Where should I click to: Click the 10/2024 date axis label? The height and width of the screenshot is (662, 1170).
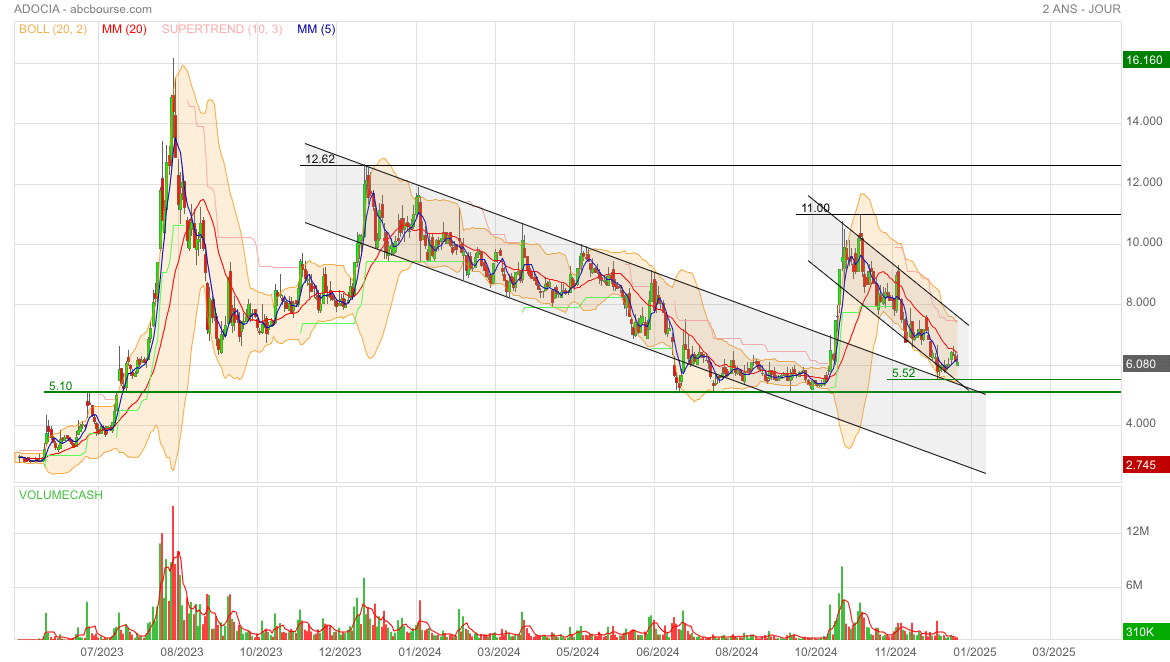coord(816,652)
